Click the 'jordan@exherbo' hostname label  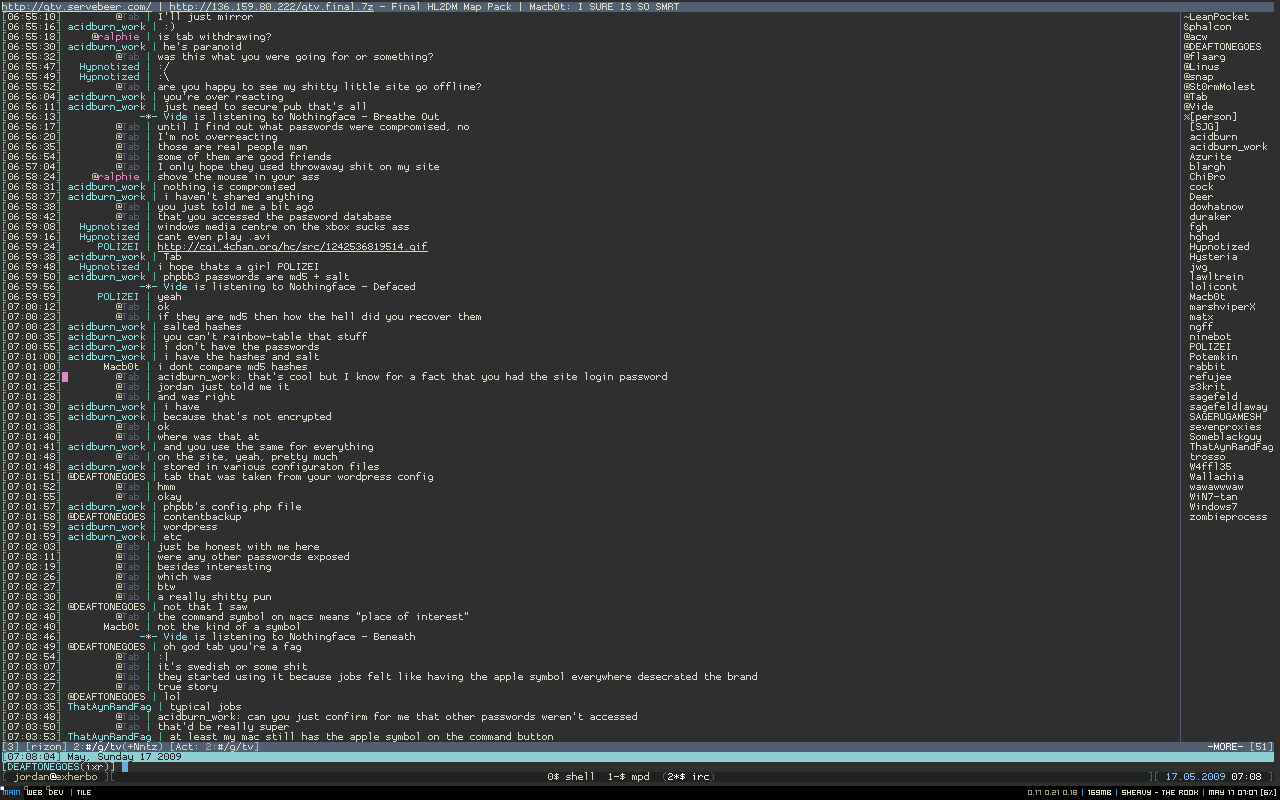coord(56,777)
